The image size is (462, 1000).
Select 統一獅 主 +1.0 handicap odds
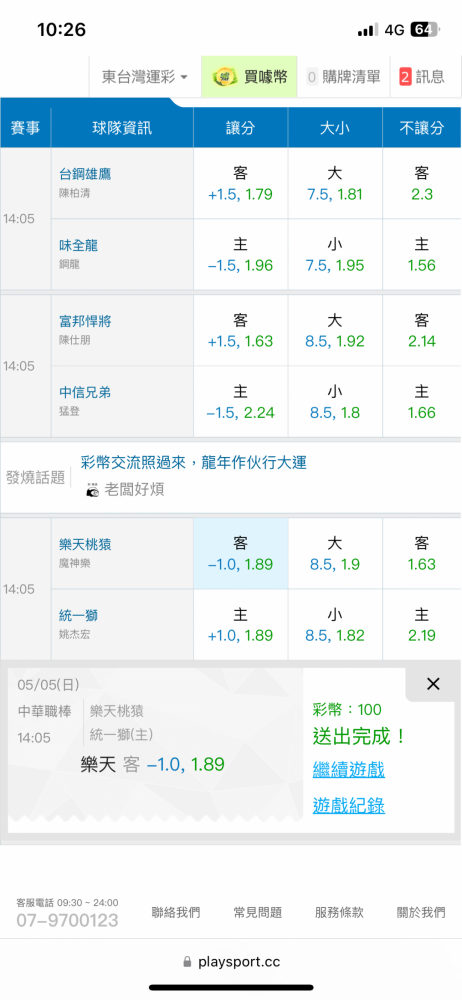241,624
